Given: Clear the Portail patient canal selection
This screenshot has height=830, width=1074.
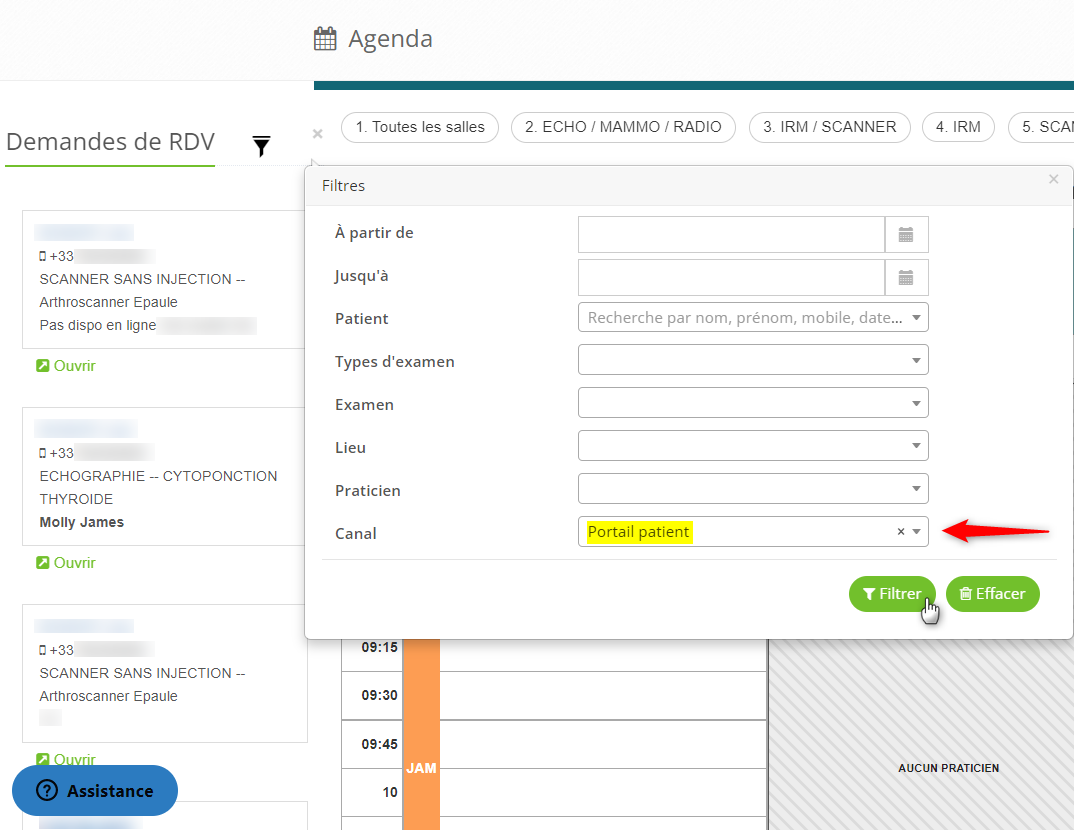Looking at the screenshot, I should (900, 532).
